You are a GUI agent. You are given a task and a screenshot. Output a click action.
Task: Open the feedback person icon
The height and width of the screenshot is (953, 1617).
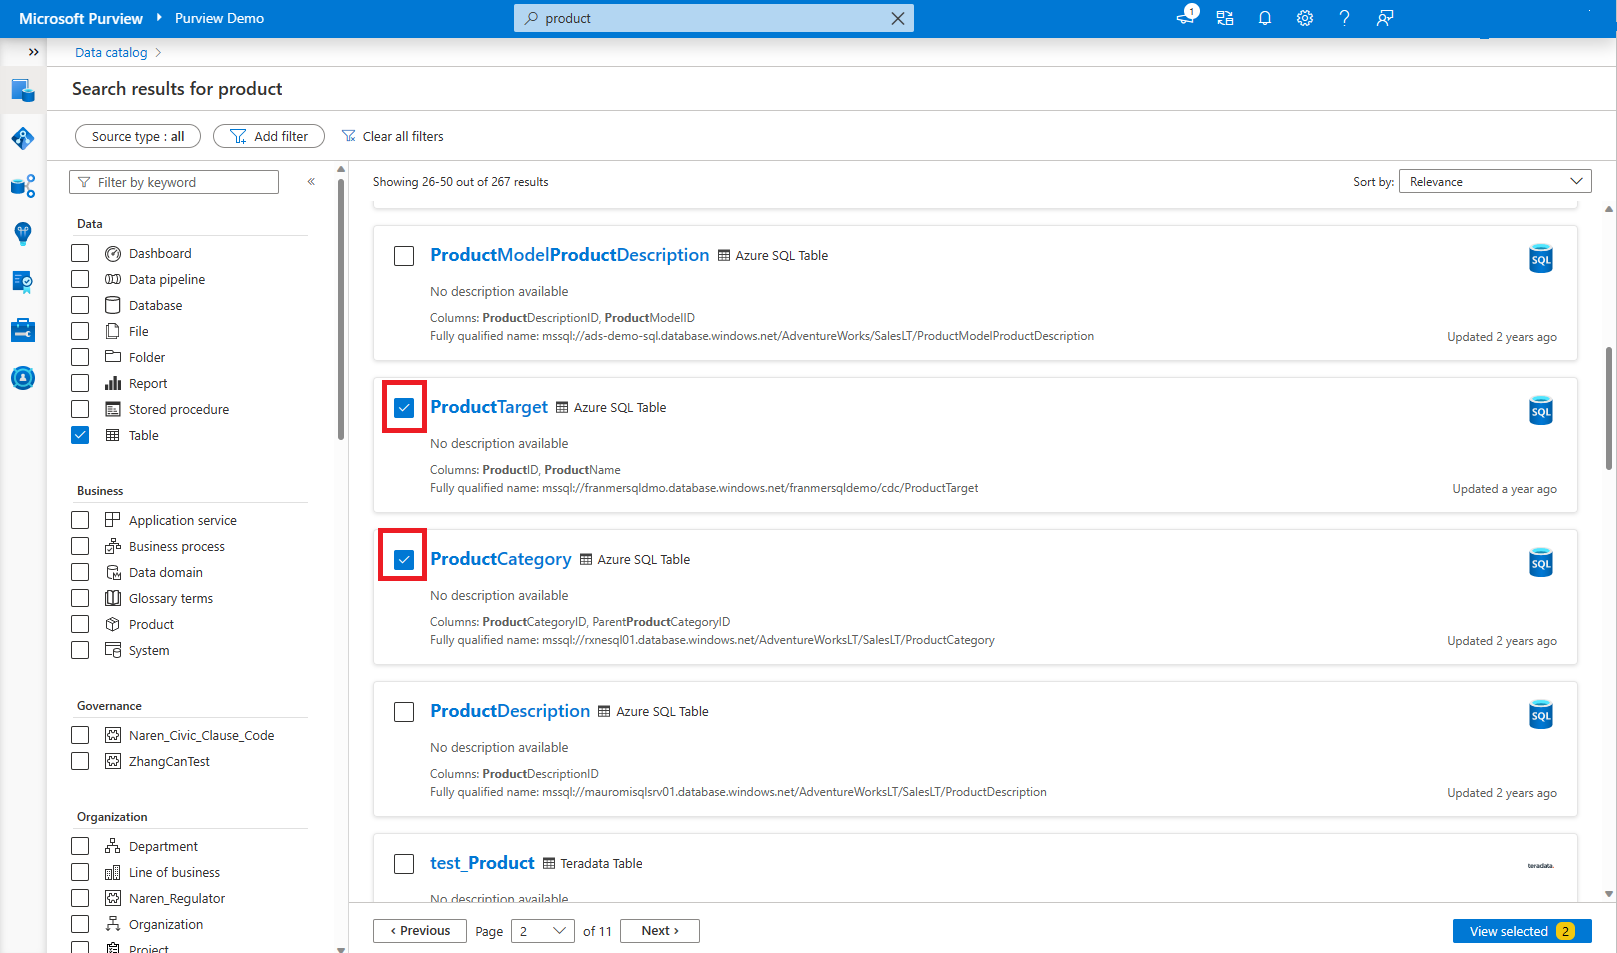1385,18
